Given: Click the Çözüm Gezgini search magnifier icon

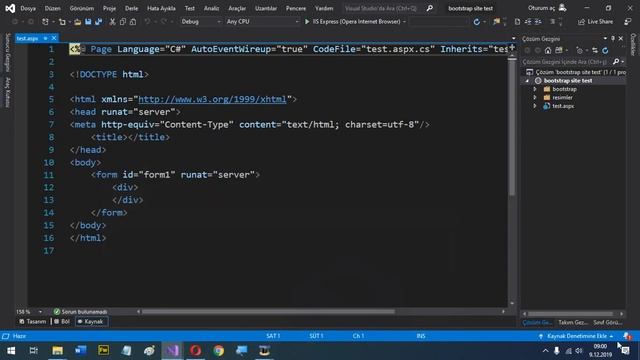Looking at the screenshot, I should [x=616, y=62].
